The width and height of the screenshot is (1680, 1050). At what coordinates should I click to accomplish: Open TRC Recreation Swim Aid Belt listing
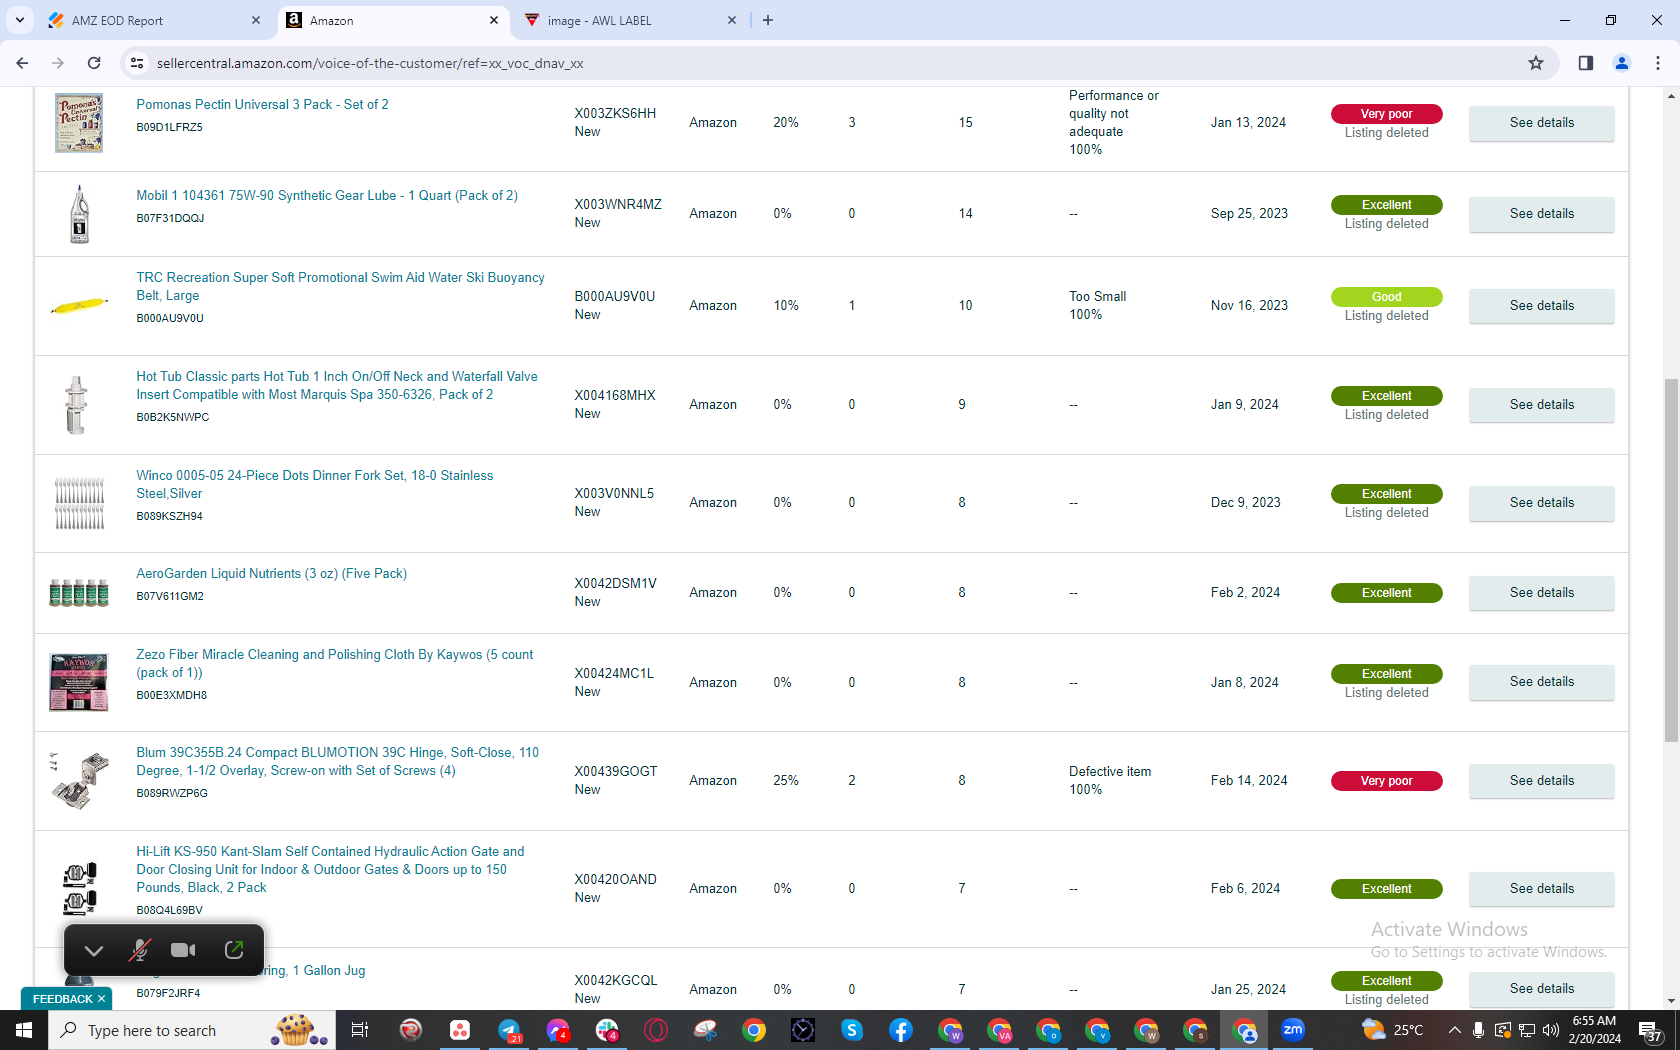pos(340,286)
